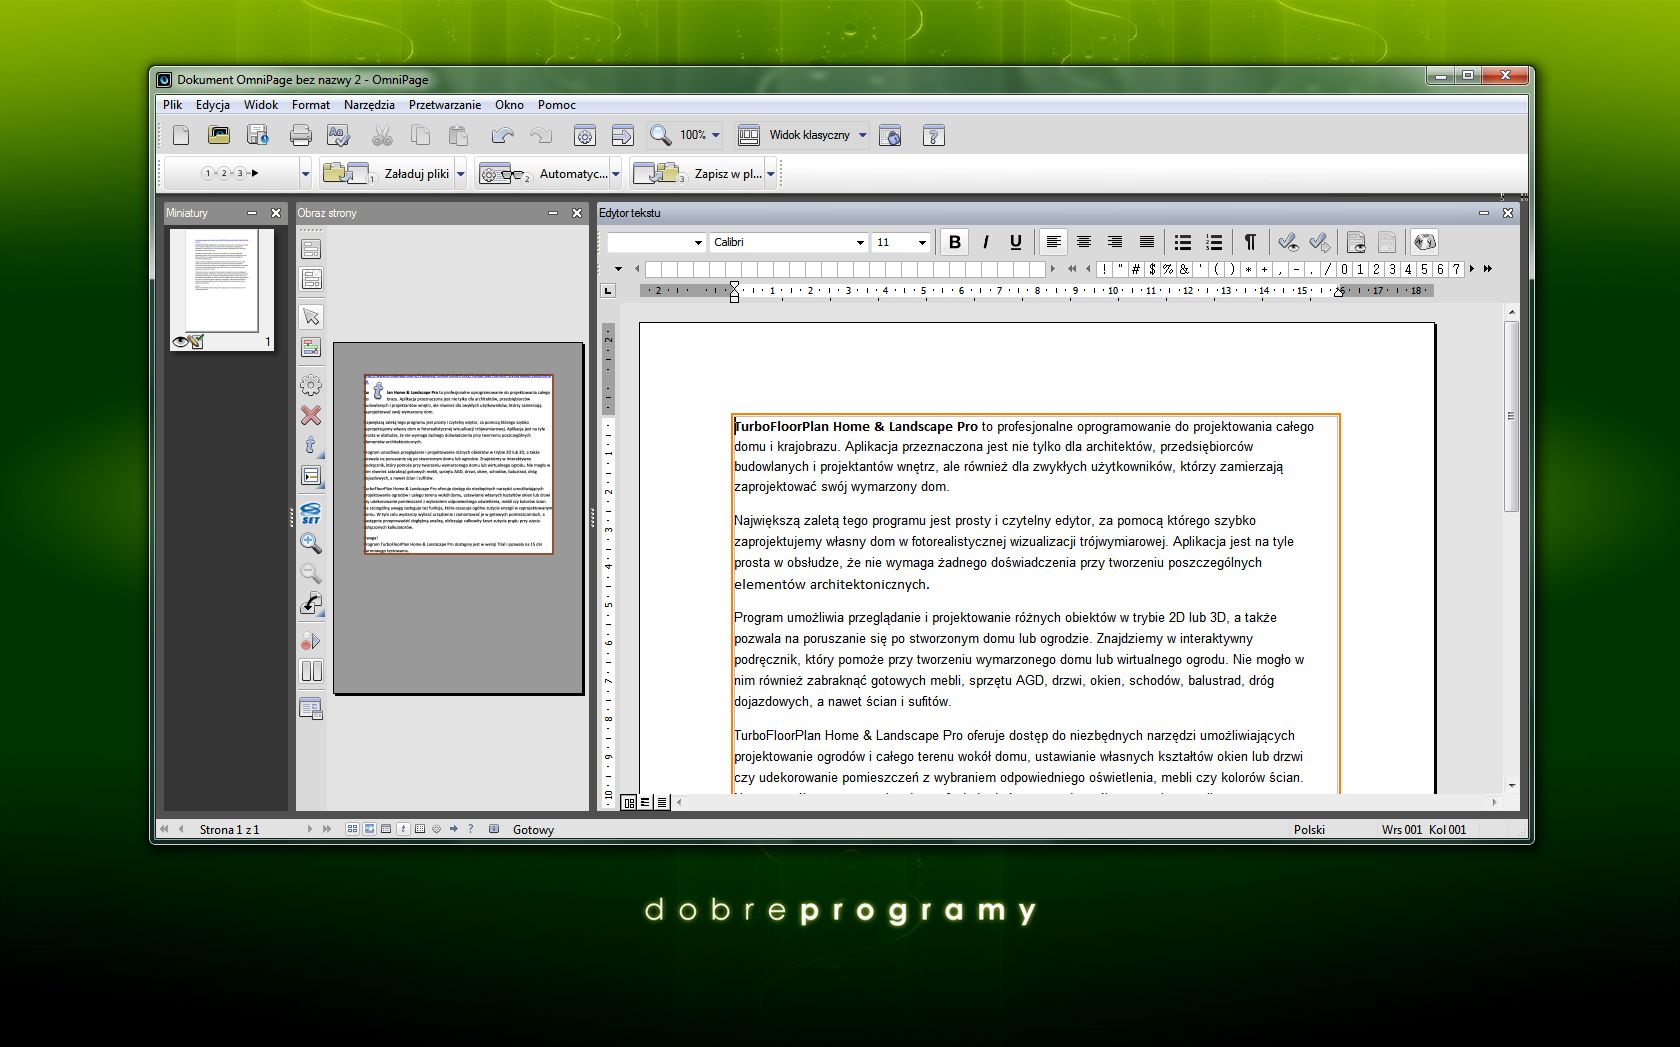The height and width of the screenshot is (1047, 1680).
Task: Expand the Zapisz w pl... dropdown arrow
Action: (x=771, y=173)
